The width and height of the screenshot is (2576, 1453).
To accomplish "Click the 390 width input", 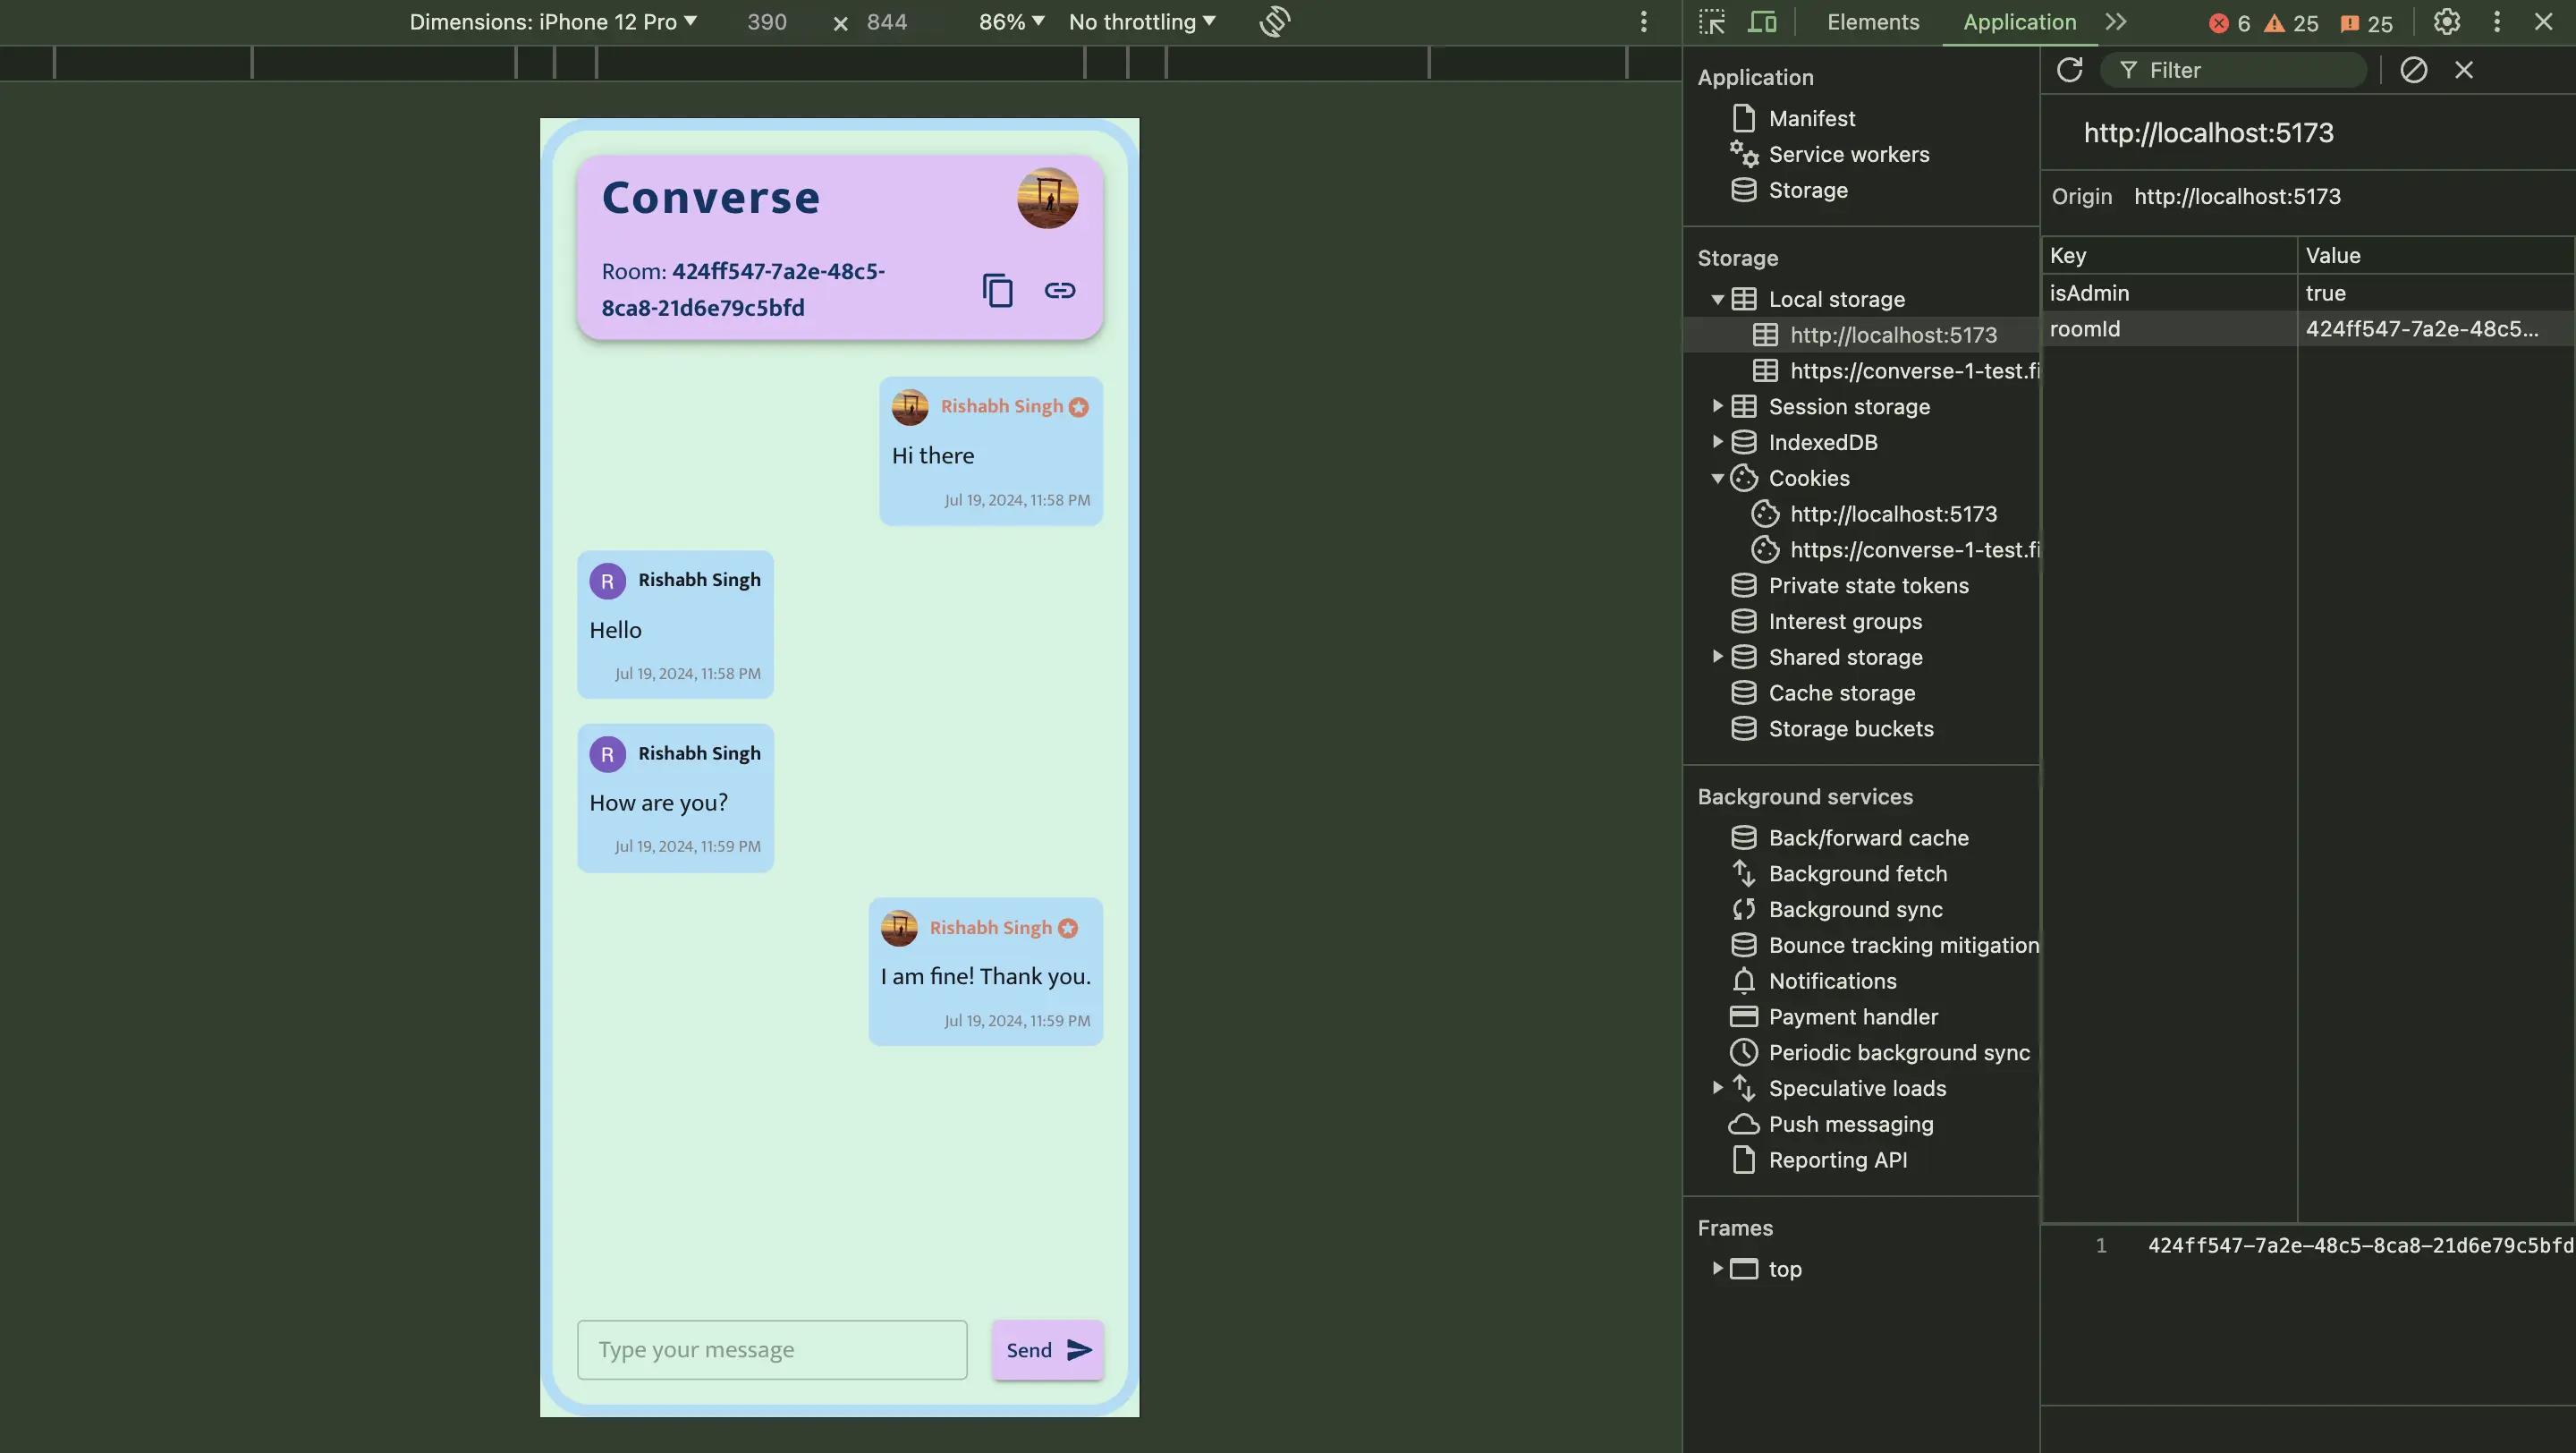I will pyautogui.click(x=767, y=22).
